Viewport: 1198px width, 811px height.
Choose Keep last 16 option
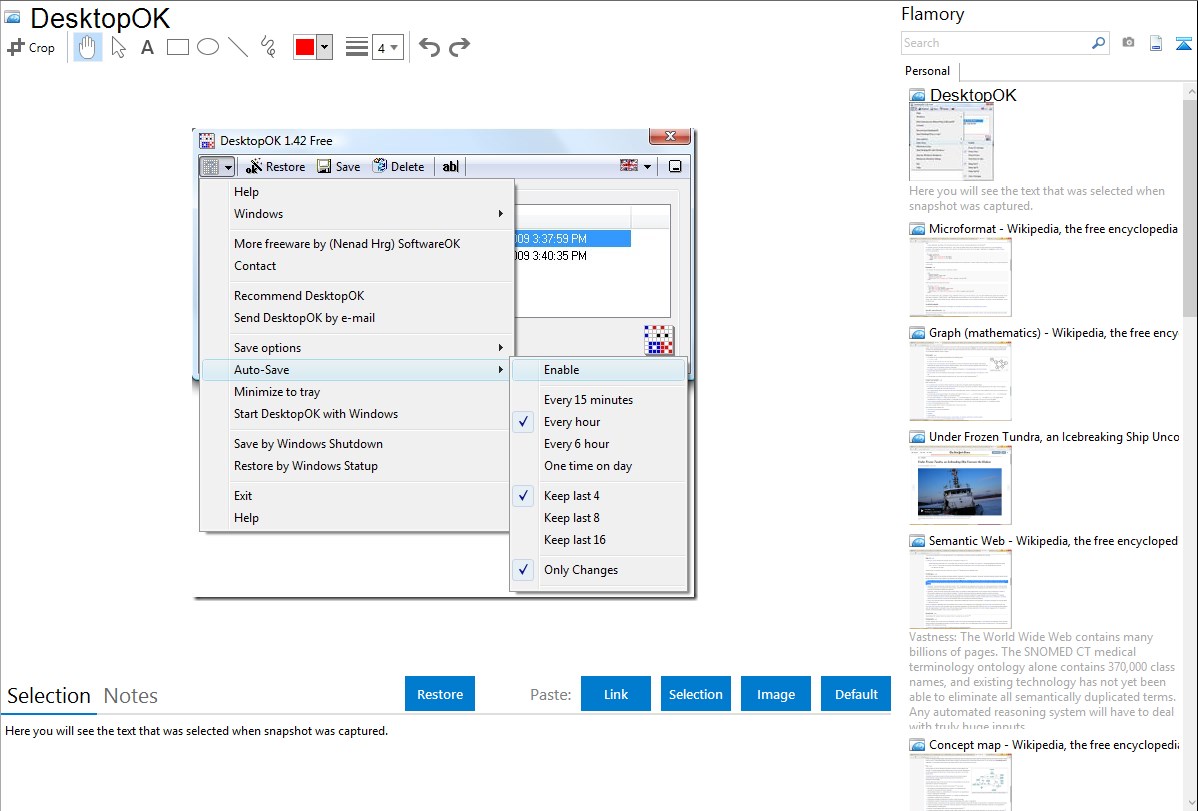click(x=599, y=540)
